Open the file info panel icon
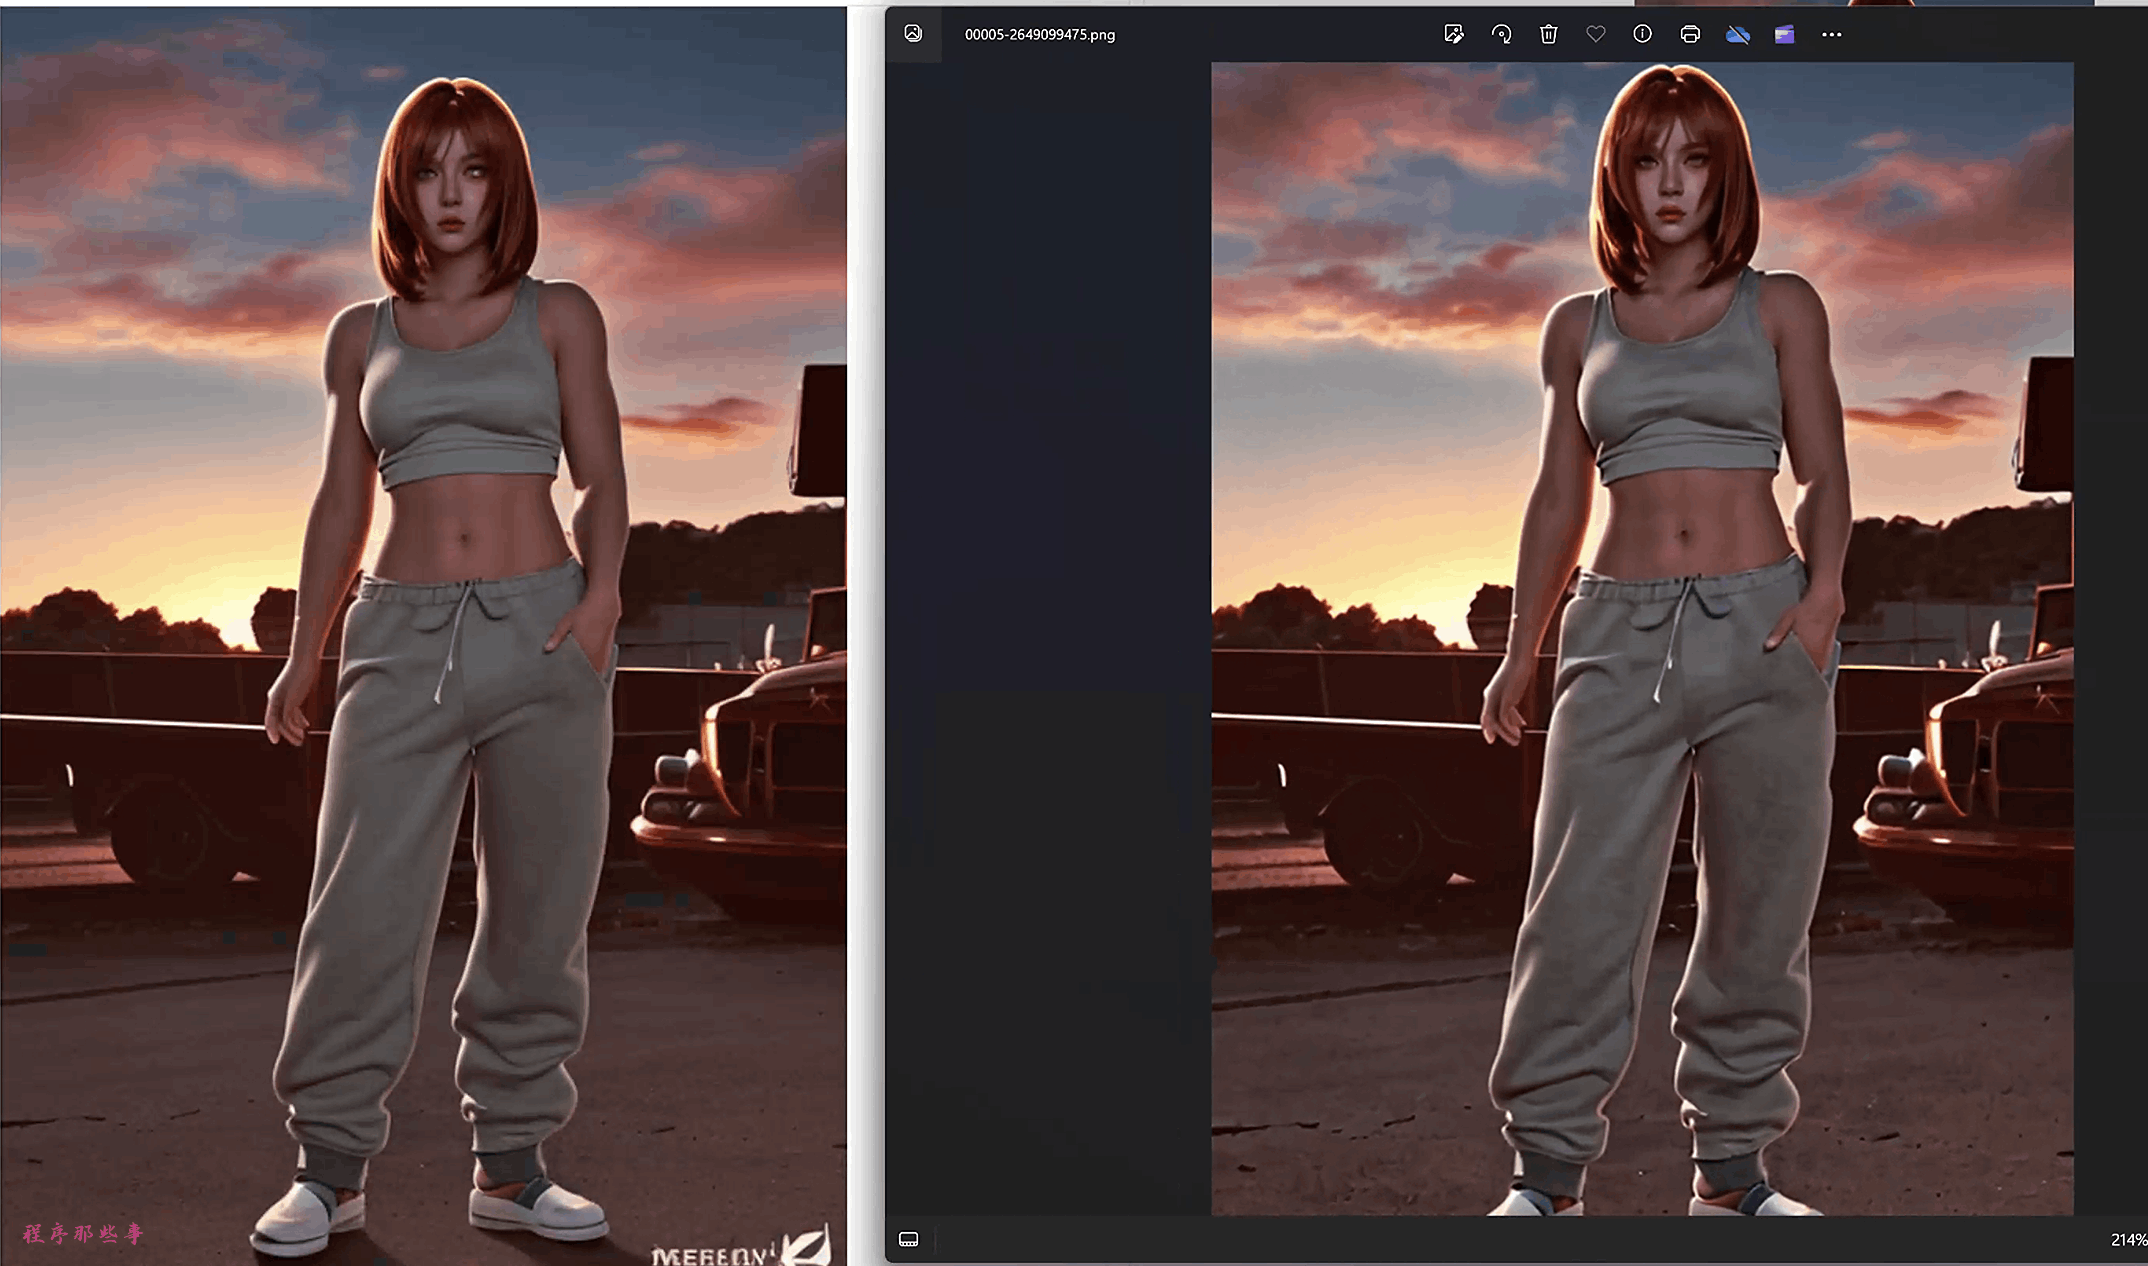Image resolution: width=2148 pixels, height=1266 pixels. pyautogui.click(x=1642, y=34)
